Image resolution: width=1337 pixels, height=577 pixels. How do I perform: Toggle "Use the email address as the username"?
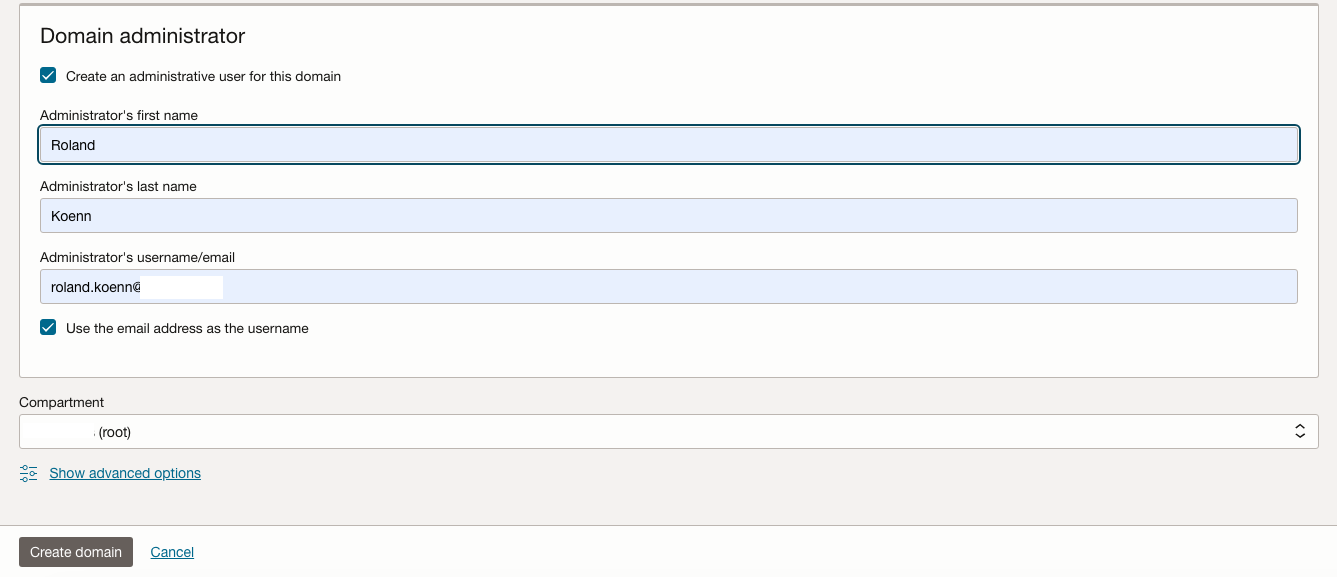(x=48, y=327)
